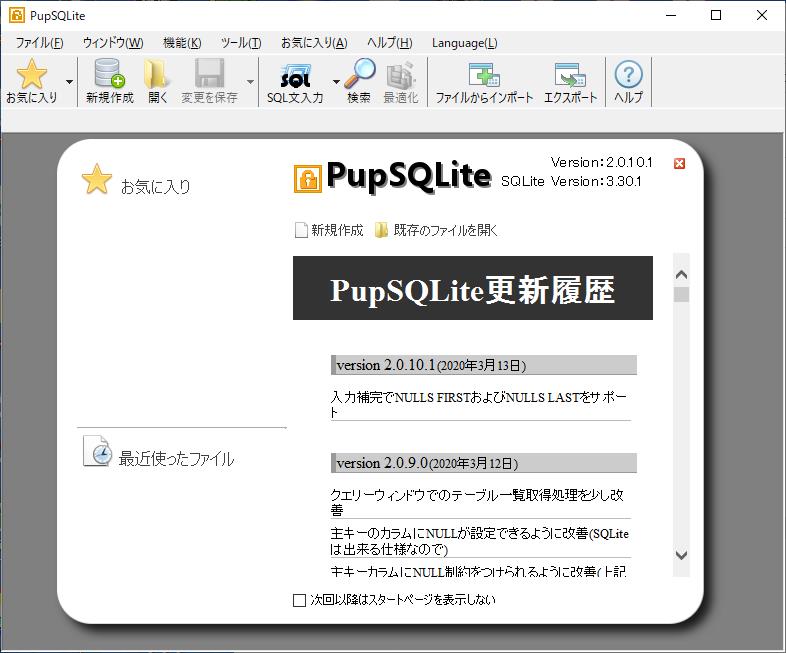
Task: Create a new database with 新規作成 toolbar icon
Action: tap(110, 74)
